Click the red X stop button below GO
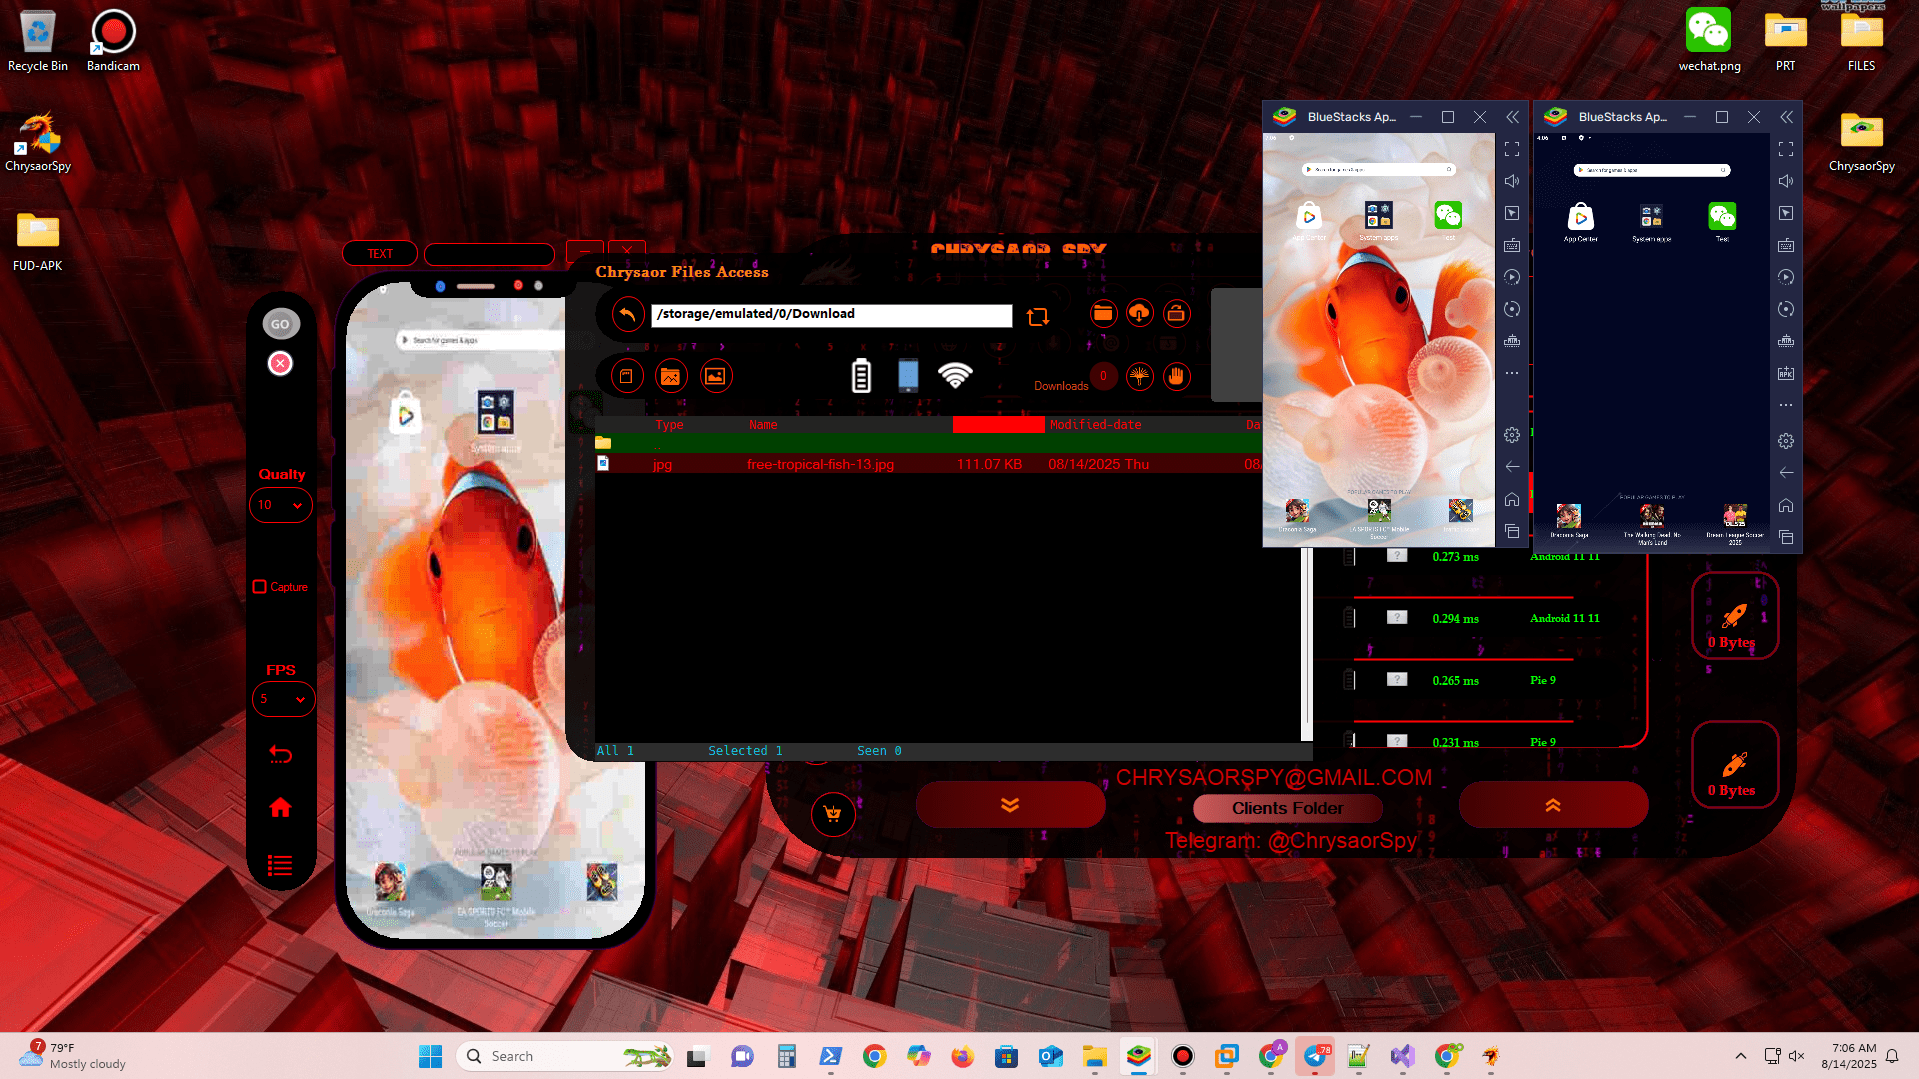 coord(281,363)
